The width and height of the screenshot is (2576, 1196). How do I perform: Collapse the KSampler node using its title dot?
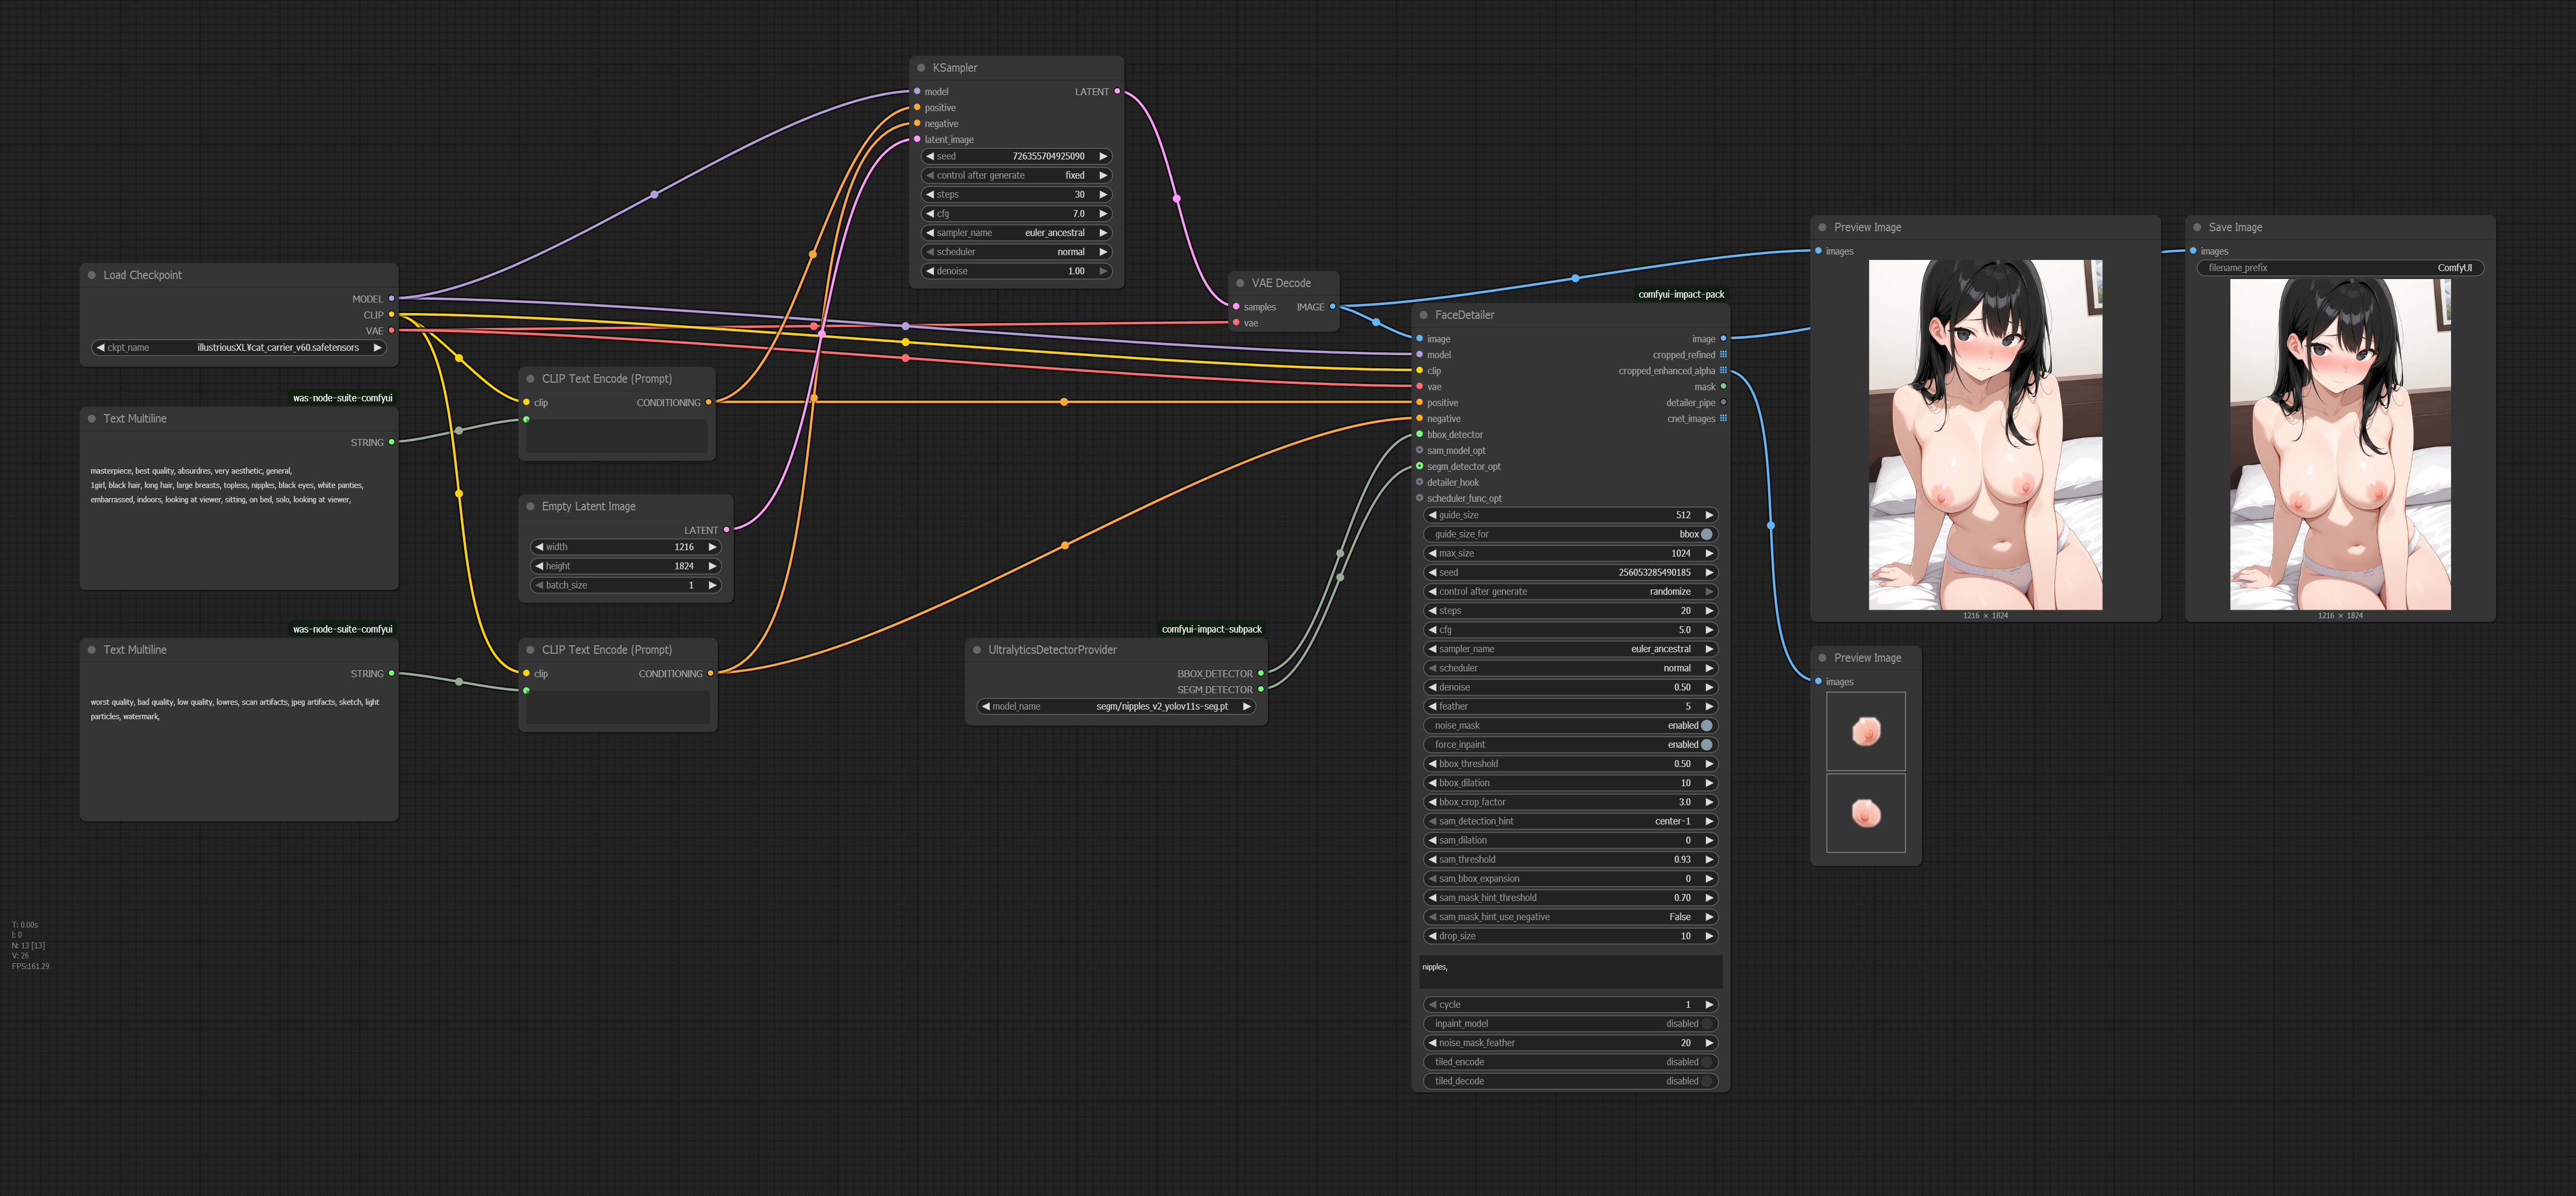[x=921, y=68]
